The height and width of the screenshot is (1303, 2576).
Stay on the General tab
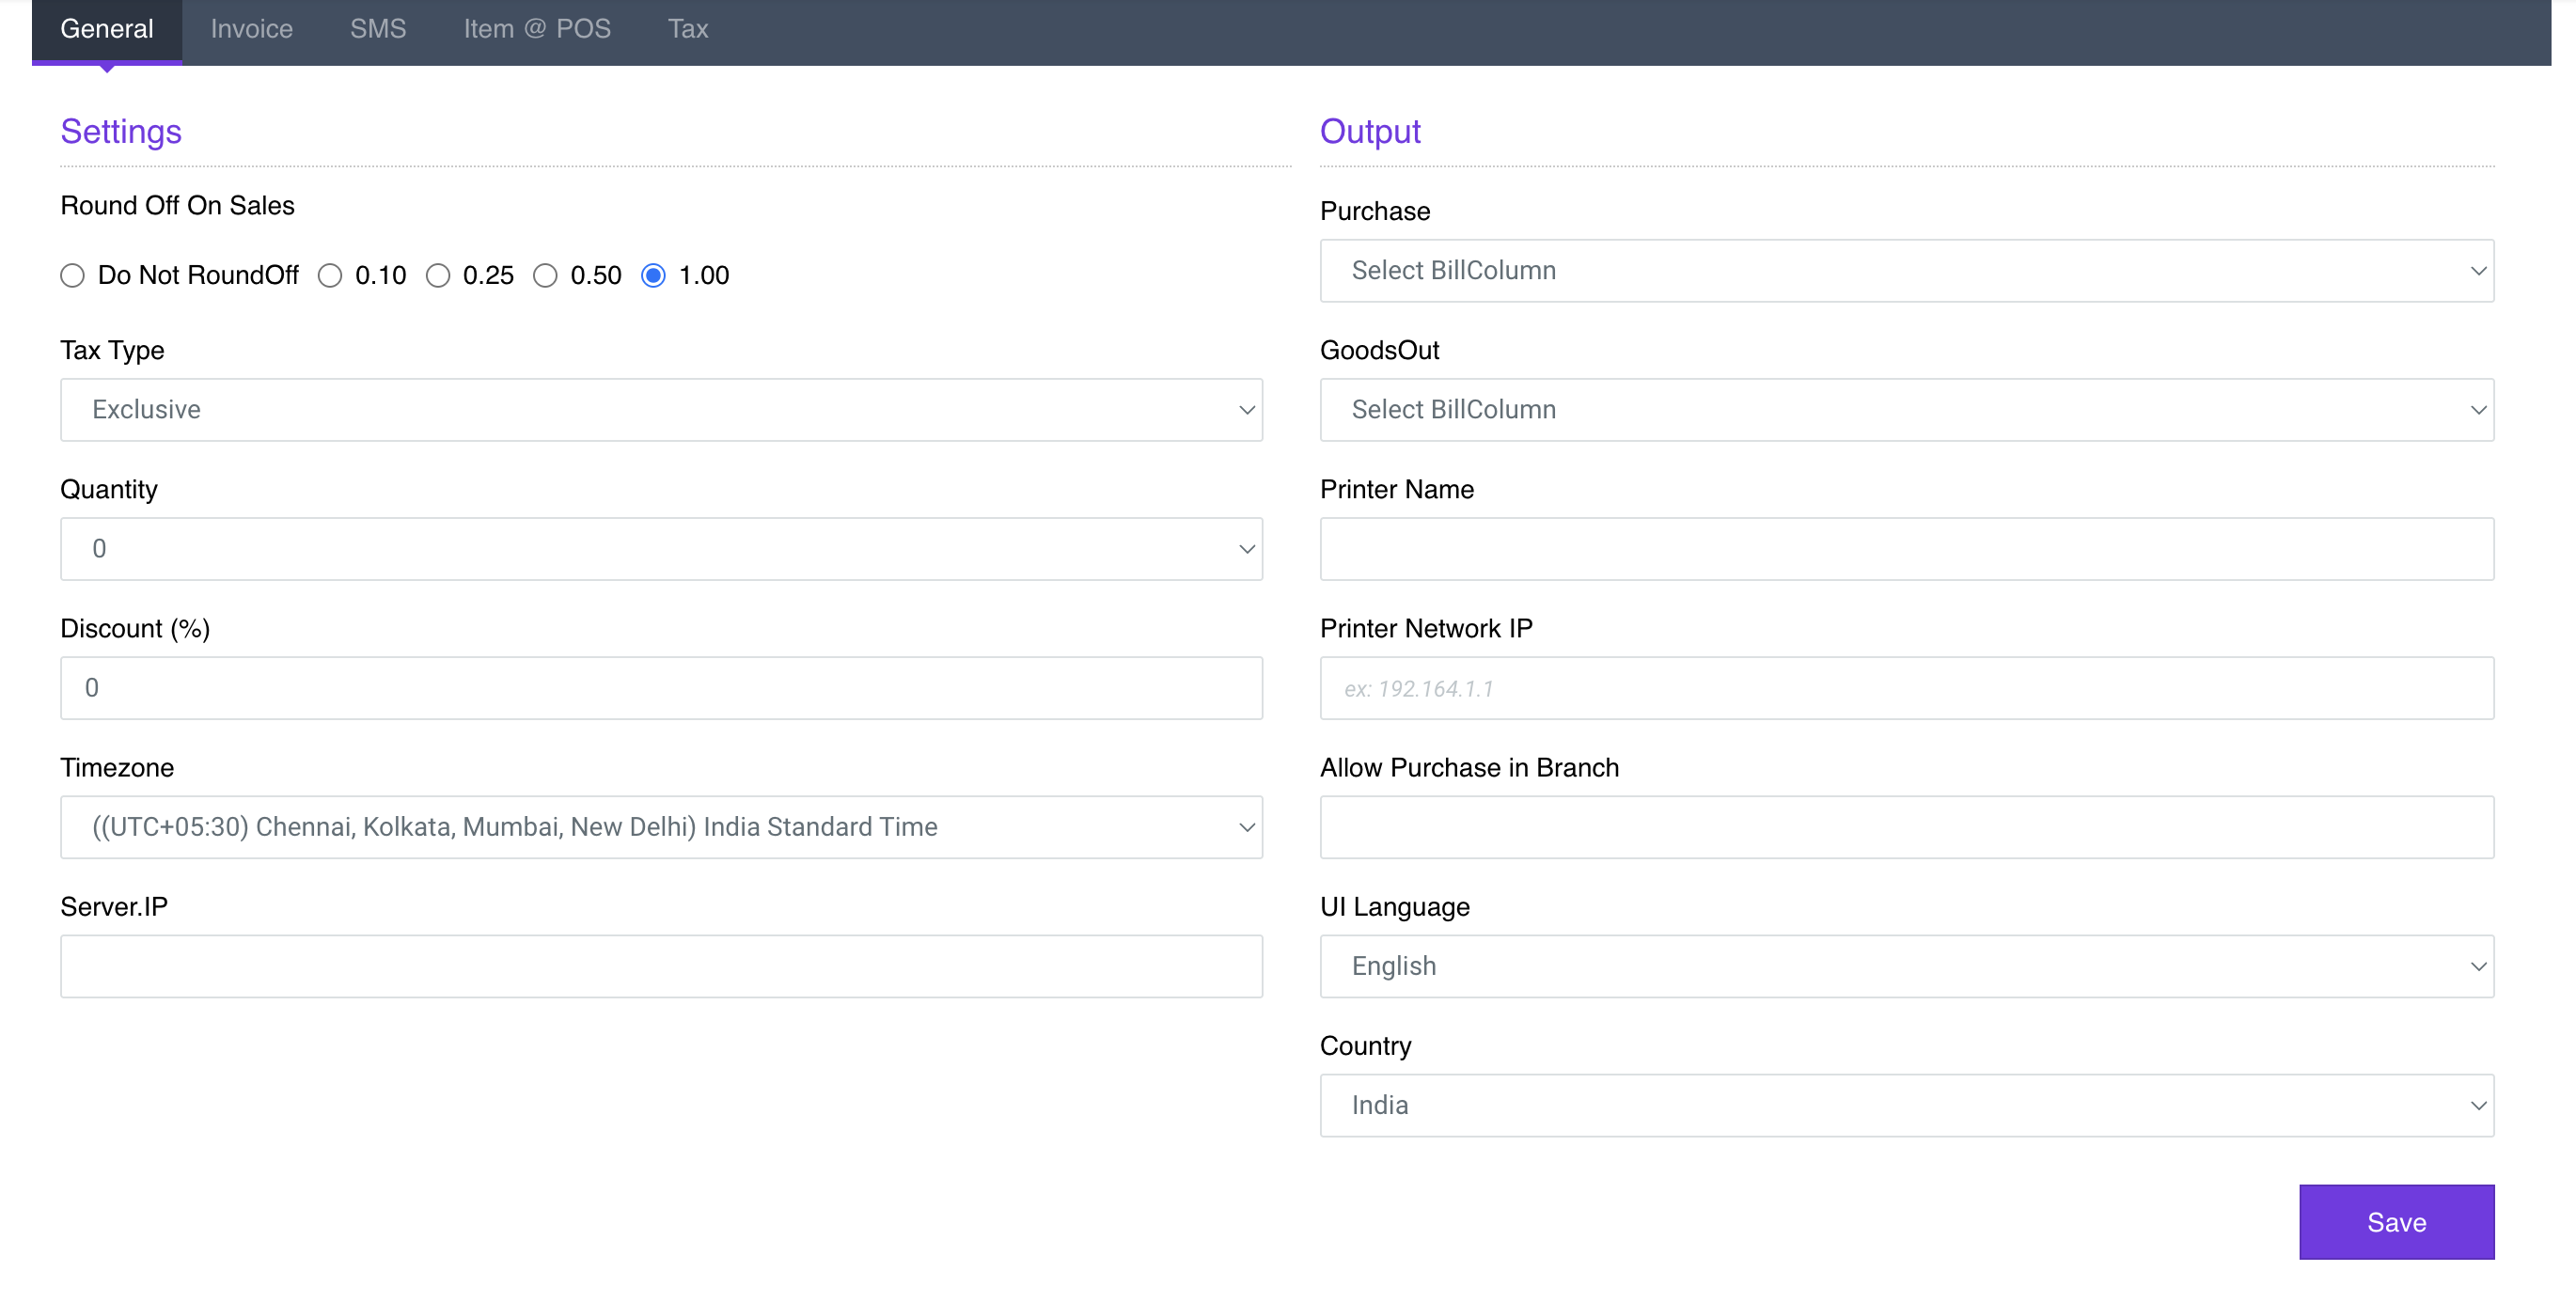tap(106, 29)
